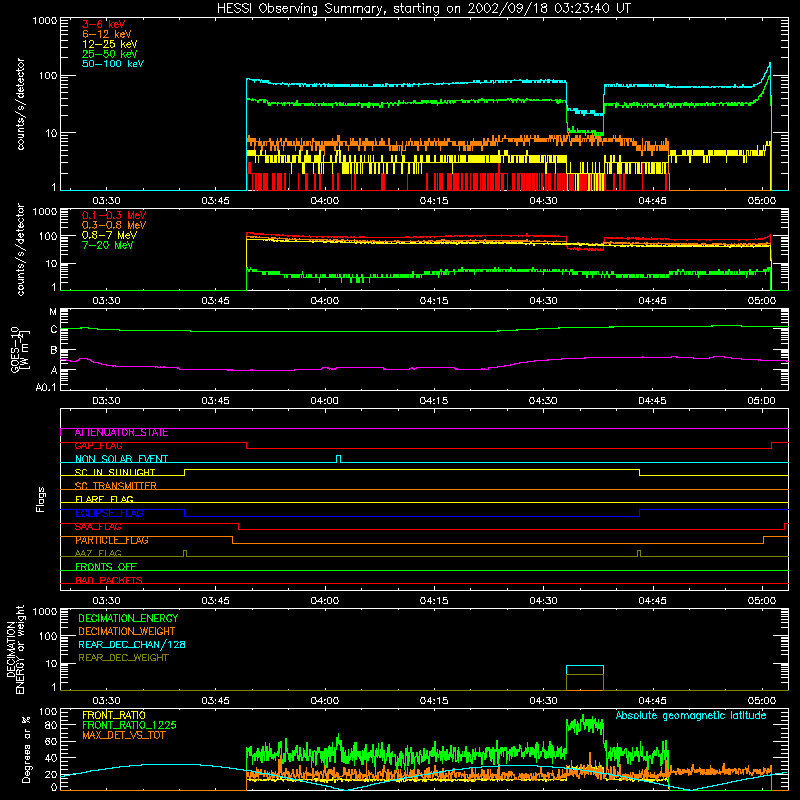Select the 12-25 keV legend label
800x800 pixels.
109,44
